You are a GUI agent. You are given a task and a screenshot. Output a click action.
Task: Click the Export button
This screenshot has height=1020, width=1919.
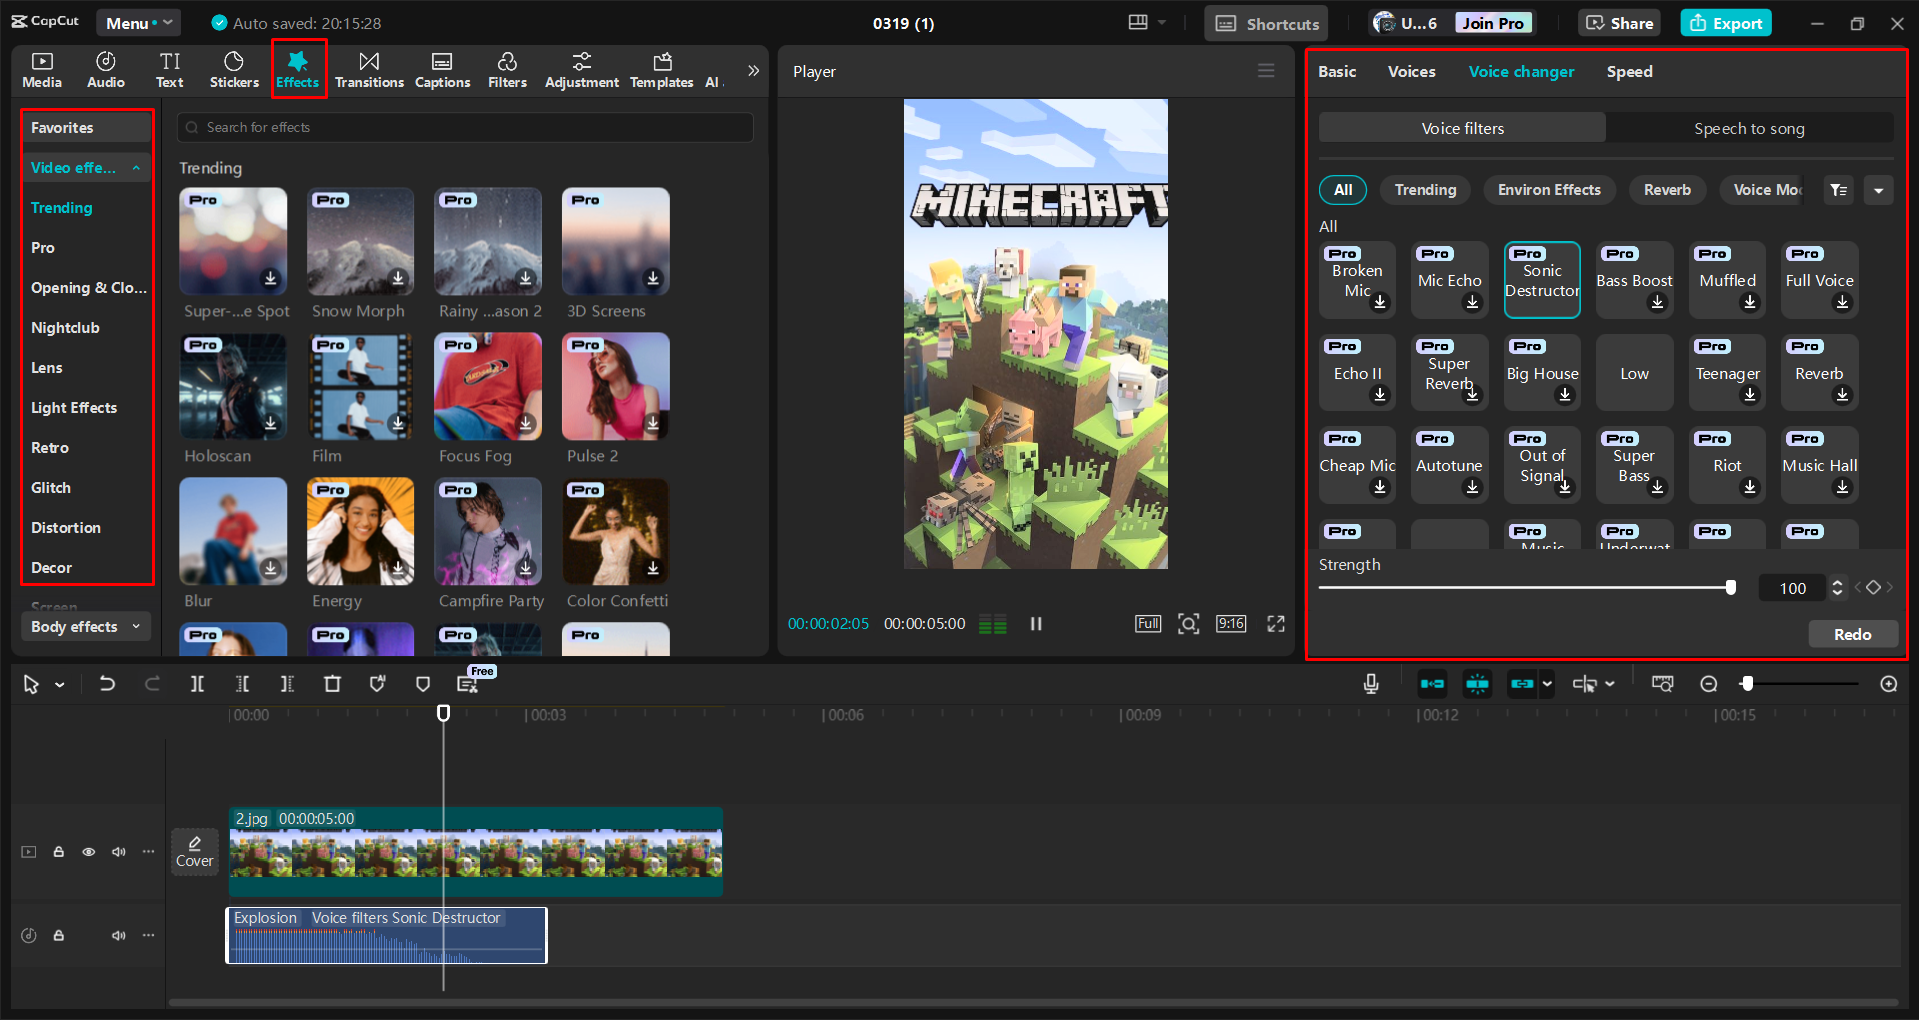[1725, 22]
